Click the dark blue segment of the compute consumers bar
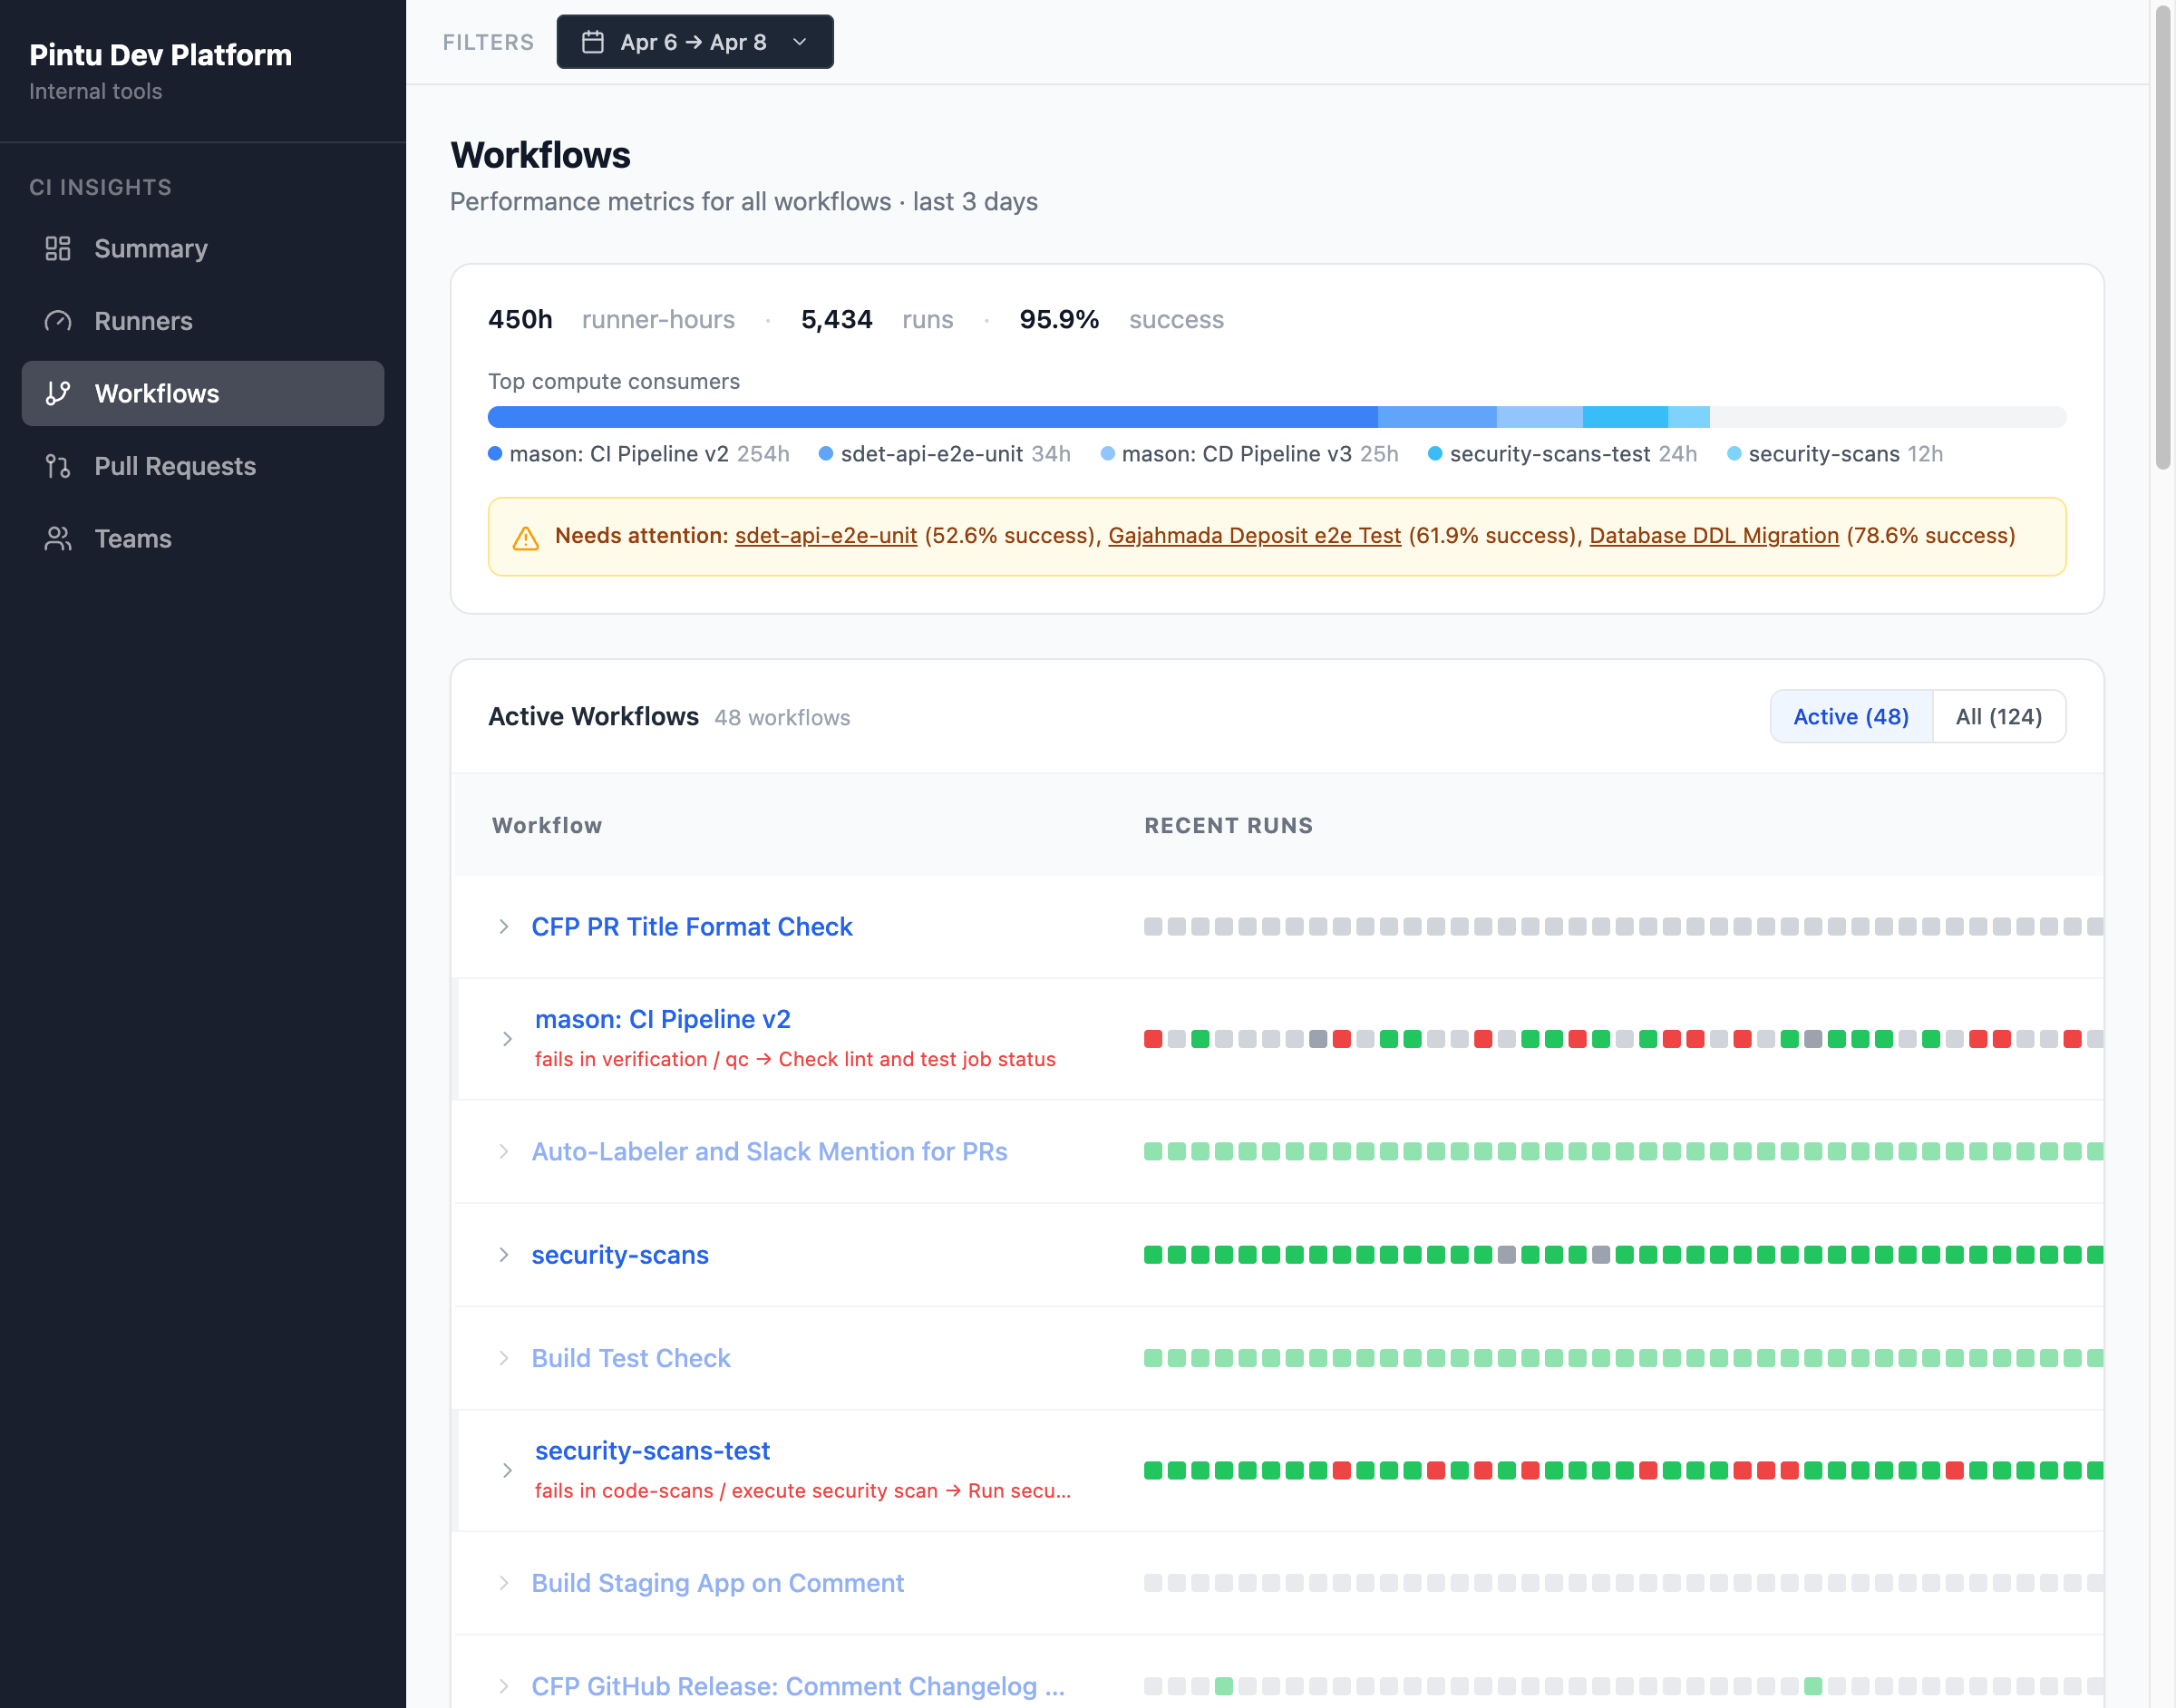Image resolution: width=2176 pixels, height=1708 pixels. (x=931, y=417)
